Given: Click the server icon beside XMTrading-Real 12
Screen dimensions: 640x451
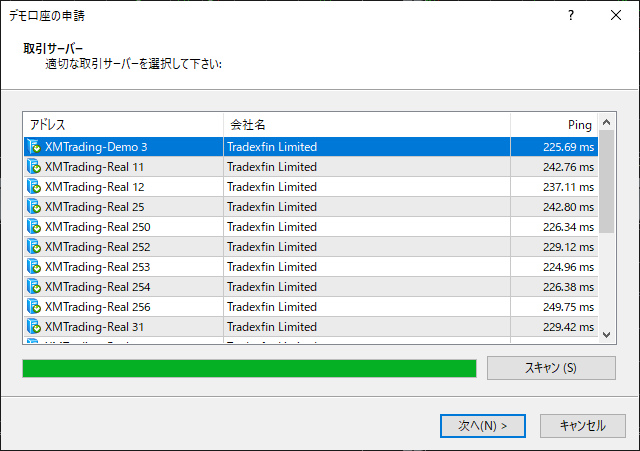Looking at the screenshot, I should click(x=34, y=187).
